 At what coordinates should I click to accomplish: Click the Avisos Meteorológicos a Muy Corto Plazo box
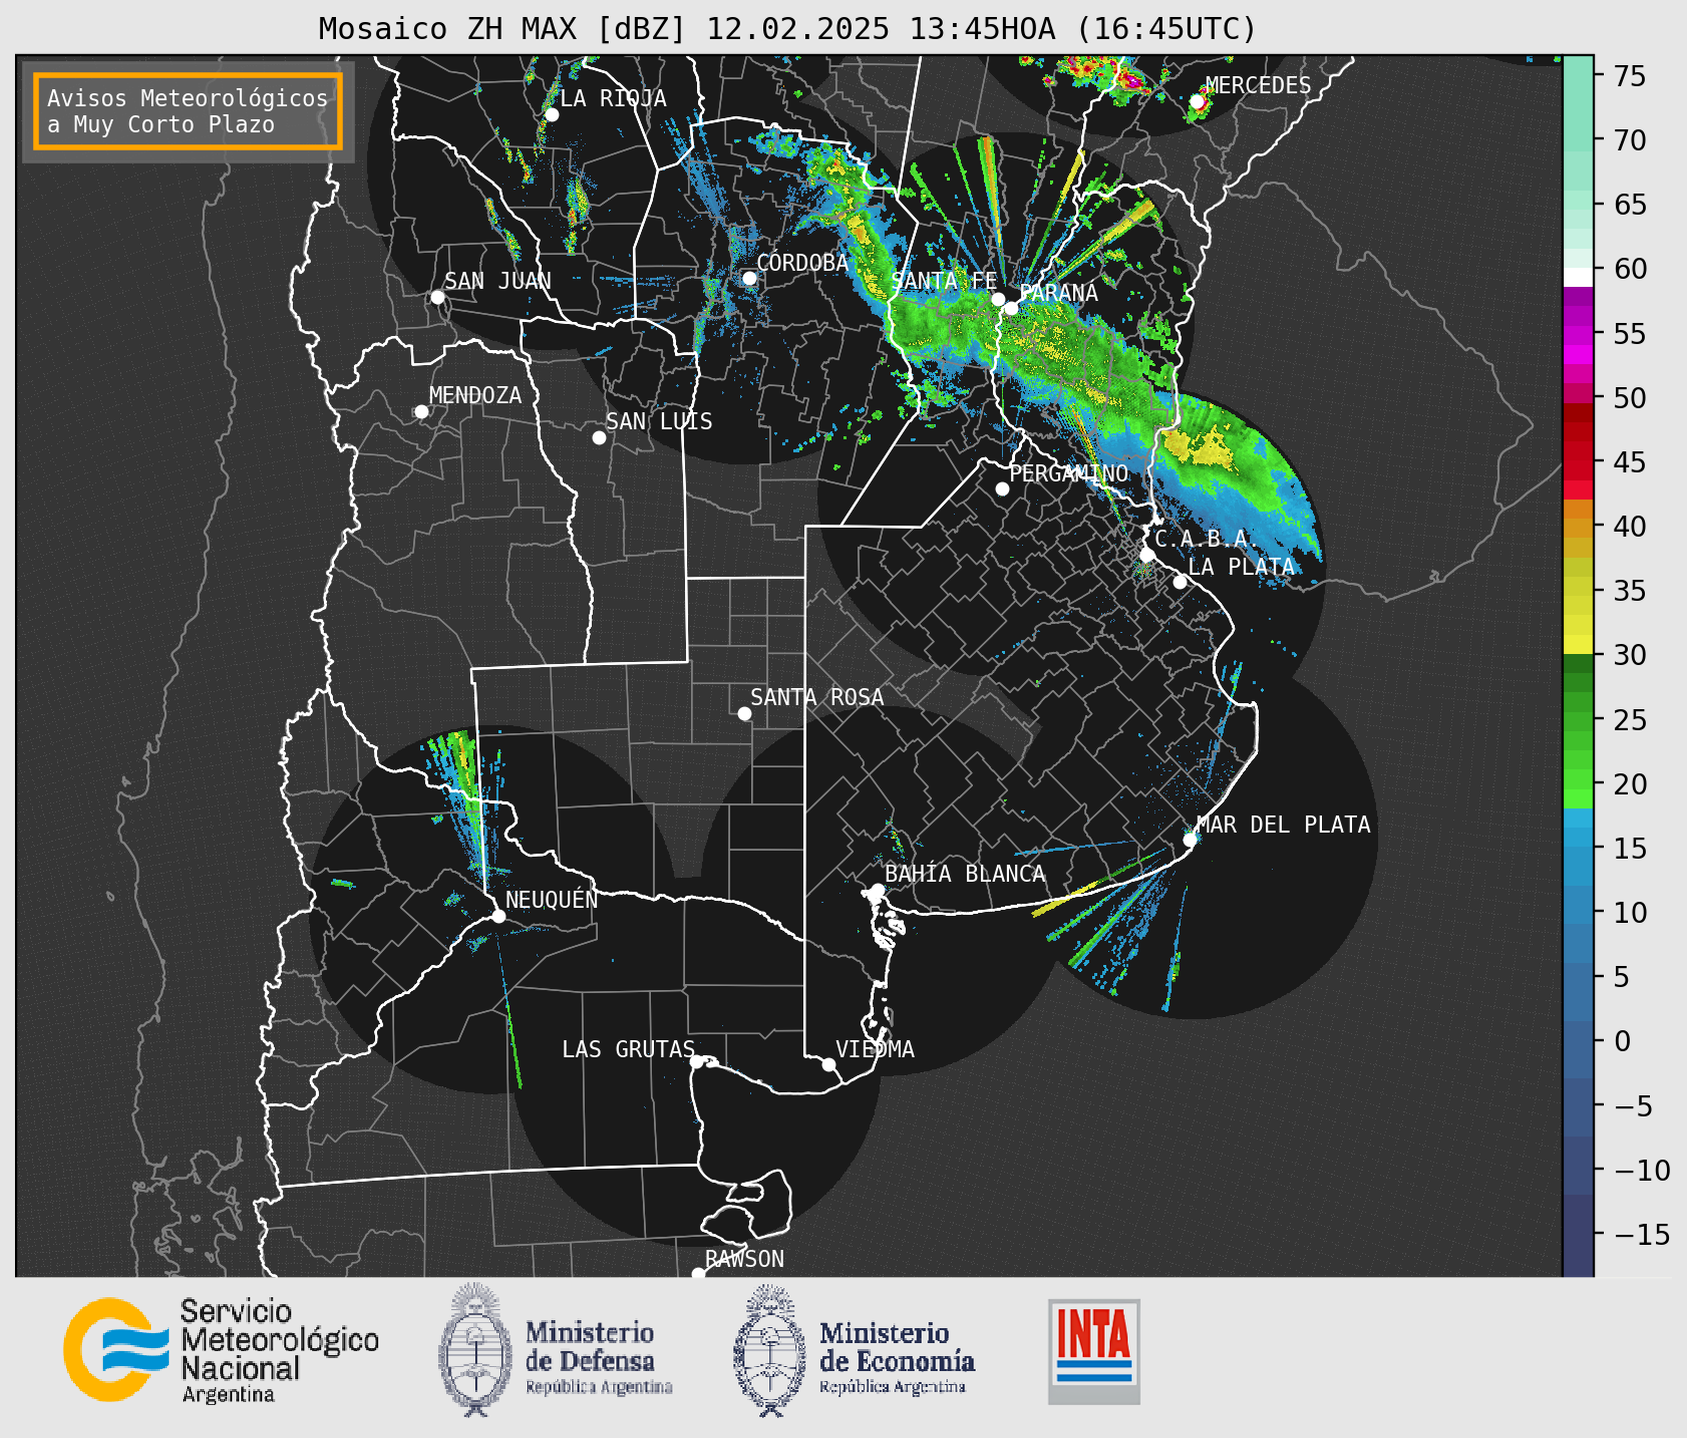point(188,111)
